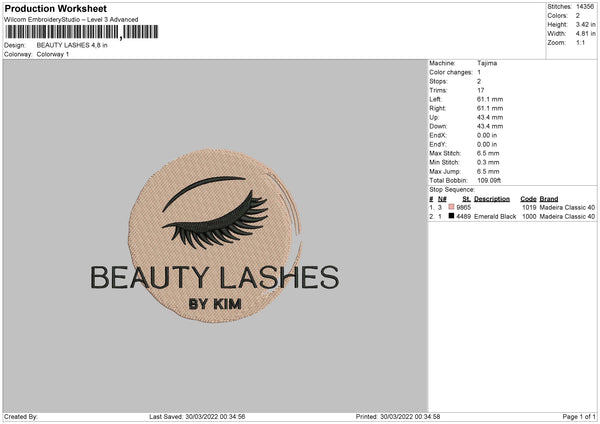The width and height of the screenshot is (600, 424).
Task: Click the pink color swatch for thread 9865
Action: click(x=451, y=207)
